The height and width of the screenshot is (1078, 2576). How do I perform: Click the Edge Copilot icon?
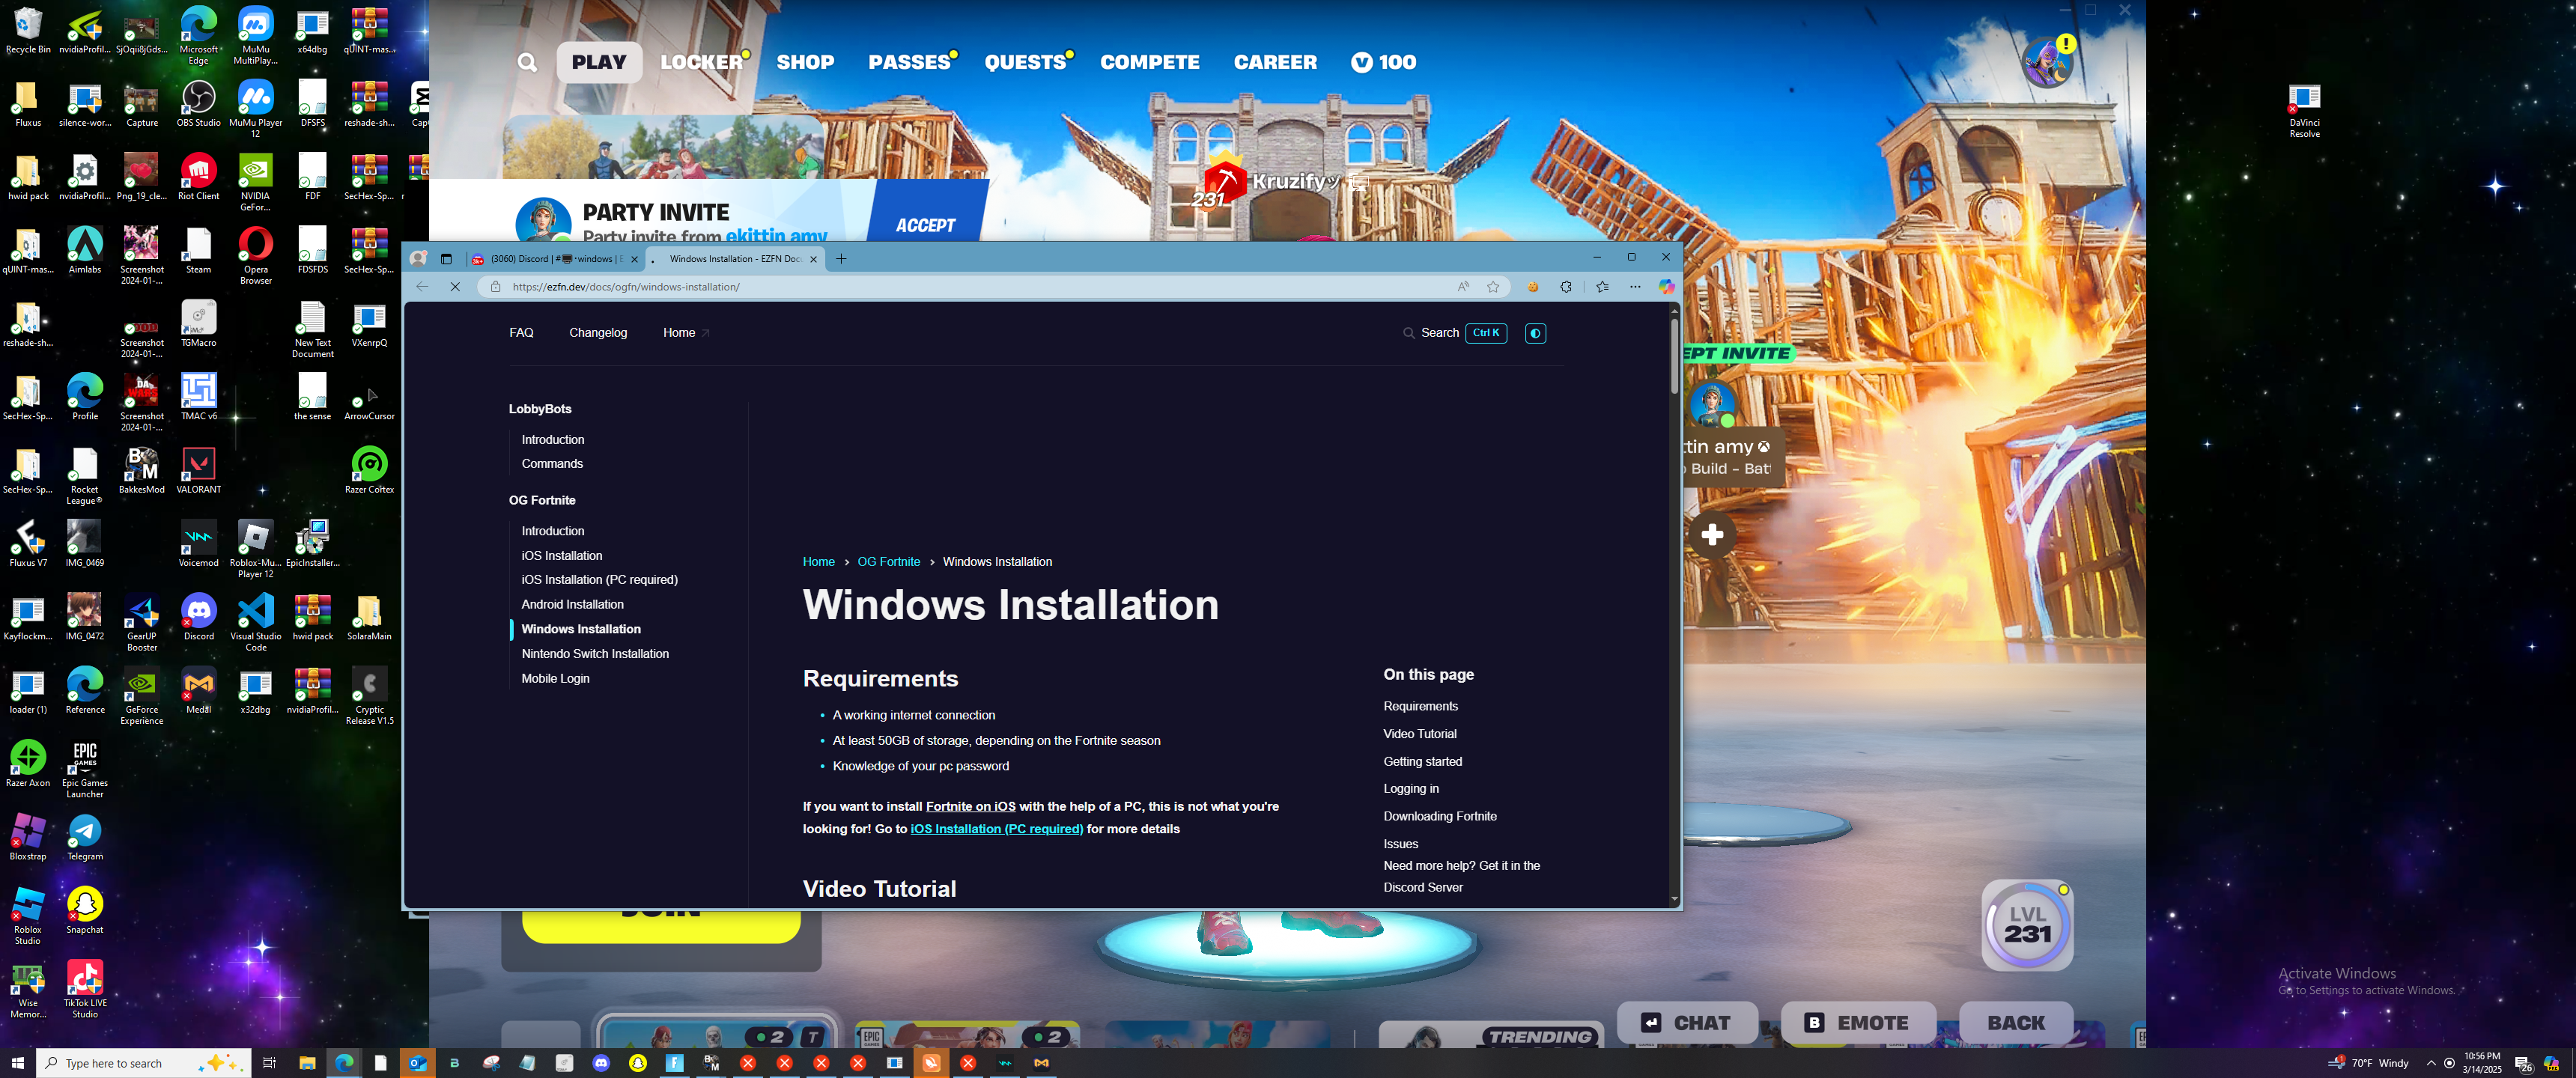pos(1666,287)
